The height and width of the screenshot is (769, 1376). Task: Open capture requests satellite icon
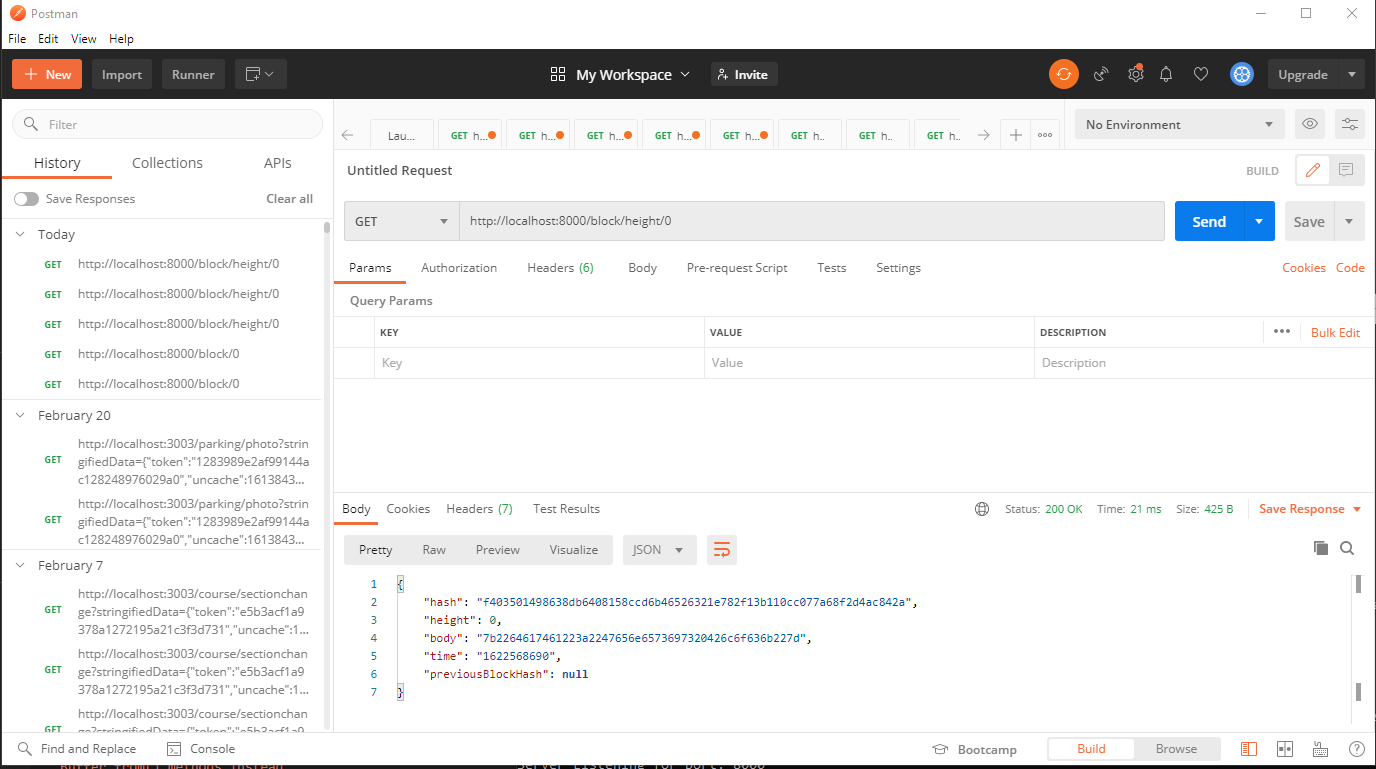(1101, 74)
